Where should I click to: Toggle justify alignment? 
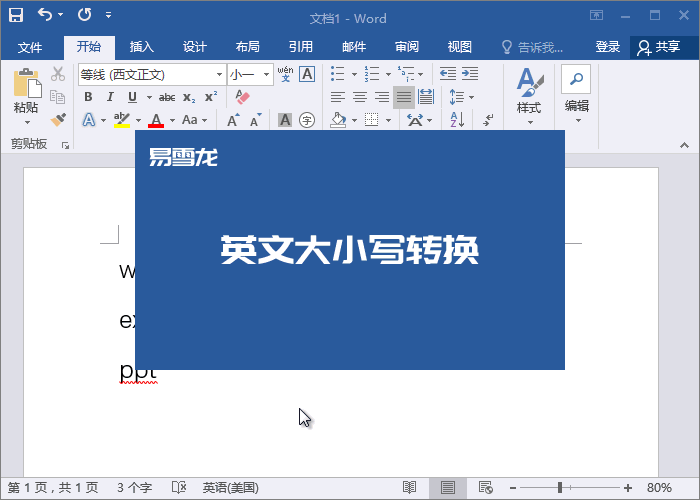pyautogui.click(x=404, y=97)
